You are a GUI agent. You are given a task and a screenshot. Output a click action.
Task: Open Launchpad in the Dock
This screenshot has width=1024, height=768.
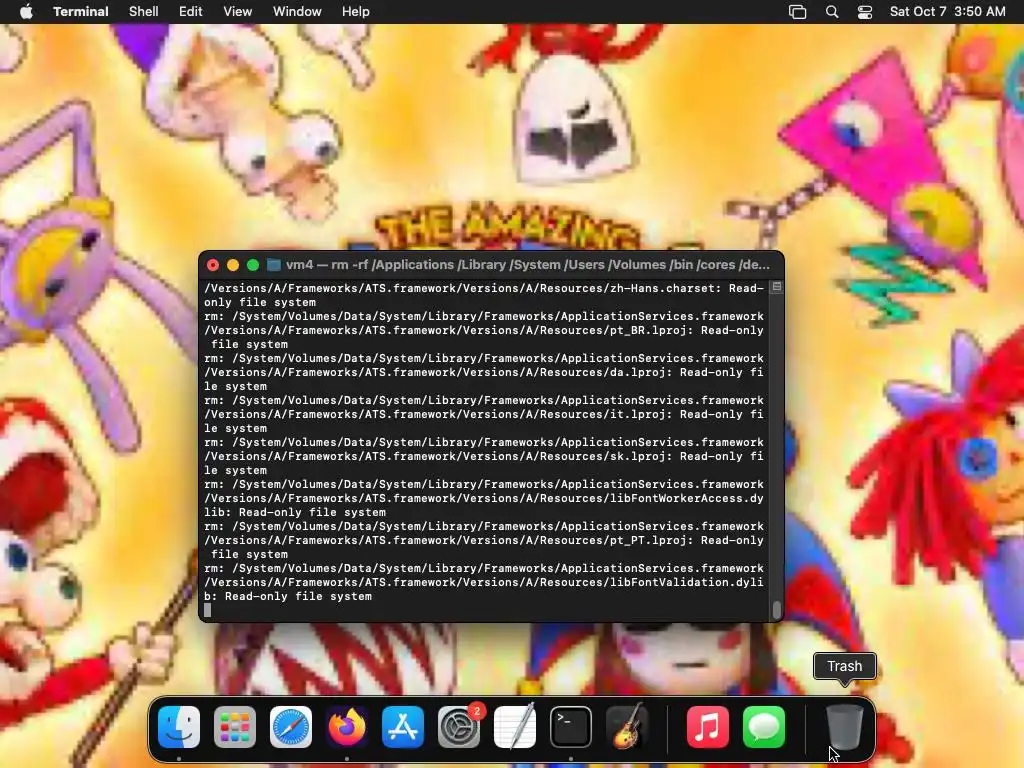tap(235, 727)
